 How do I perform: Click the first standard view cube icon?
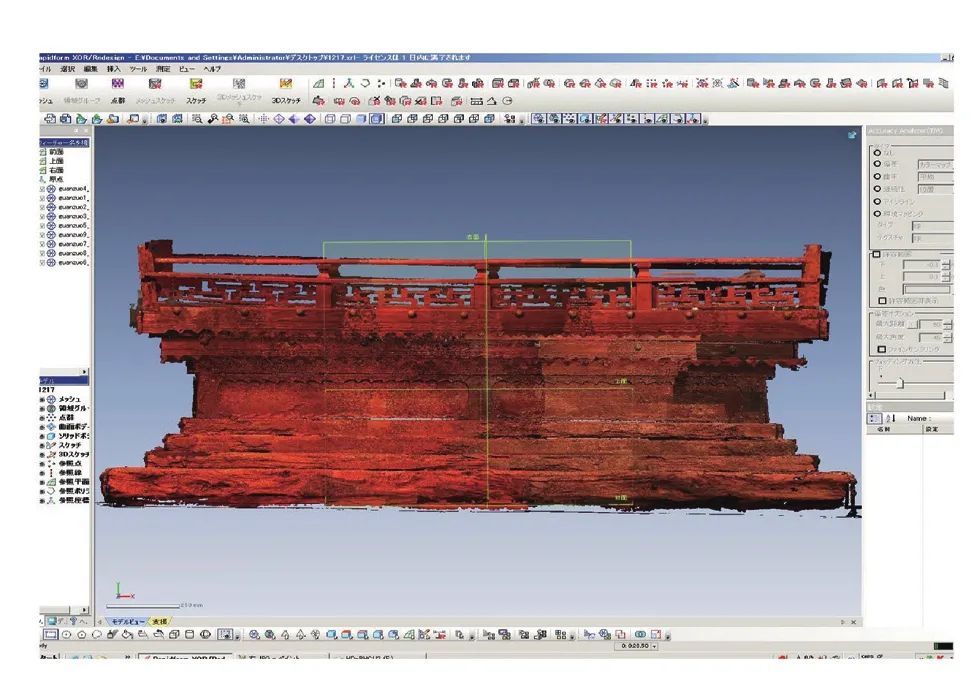pyautogui.click(x=397, y=118)
